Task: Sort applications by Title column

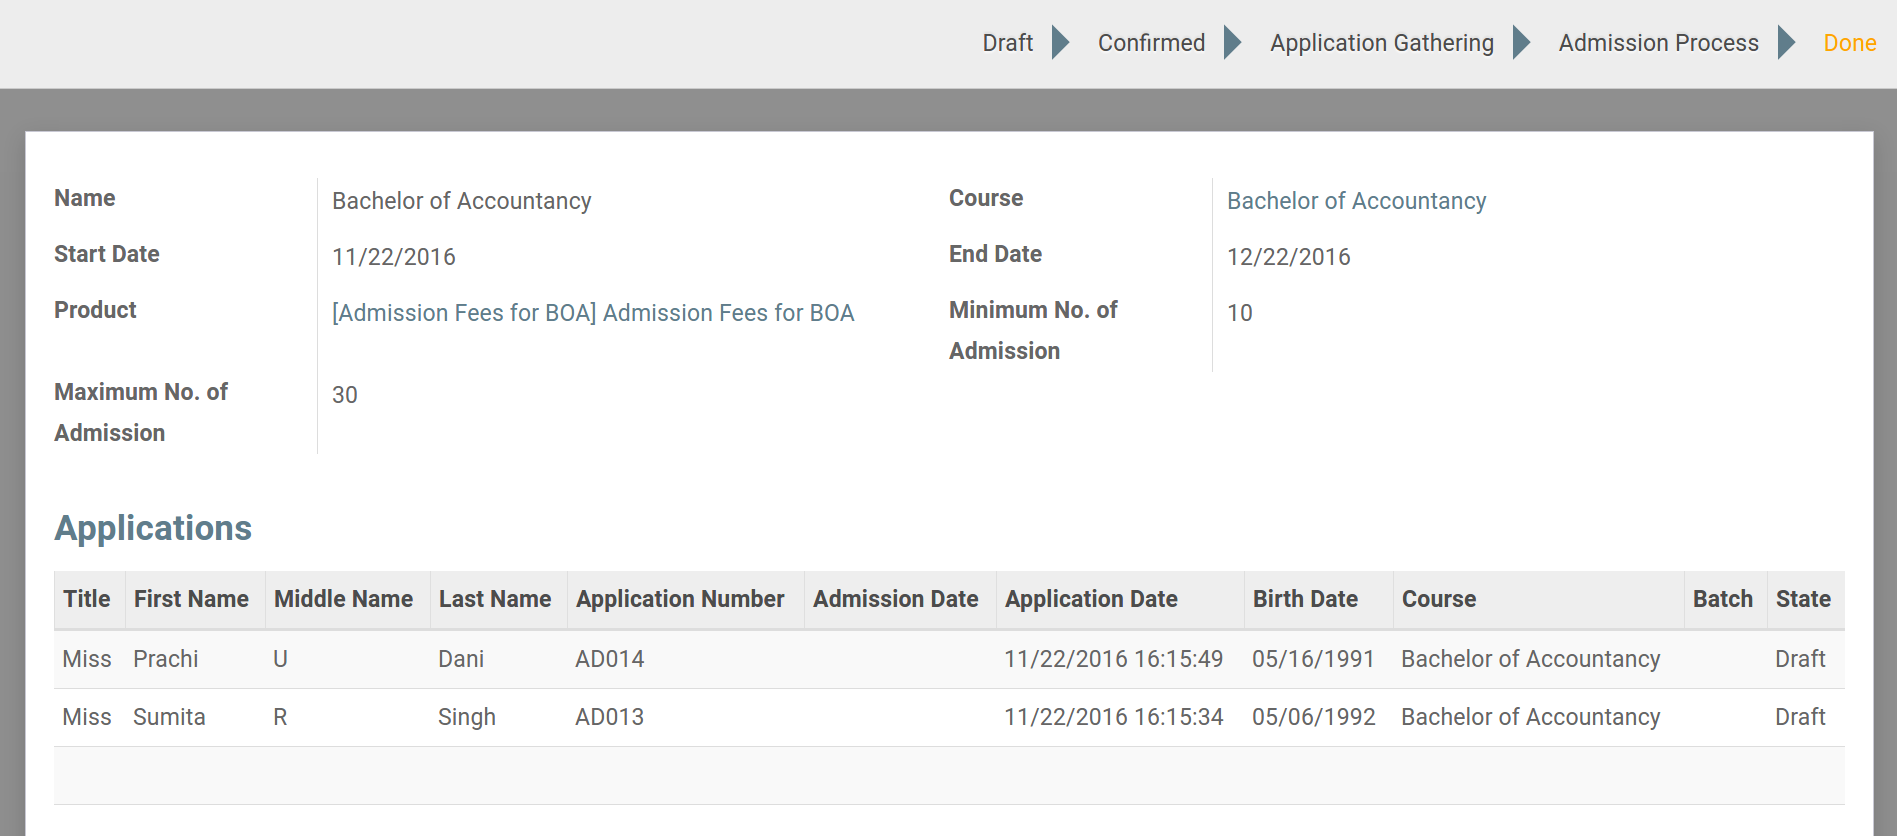Action: [x=87, y=599]
